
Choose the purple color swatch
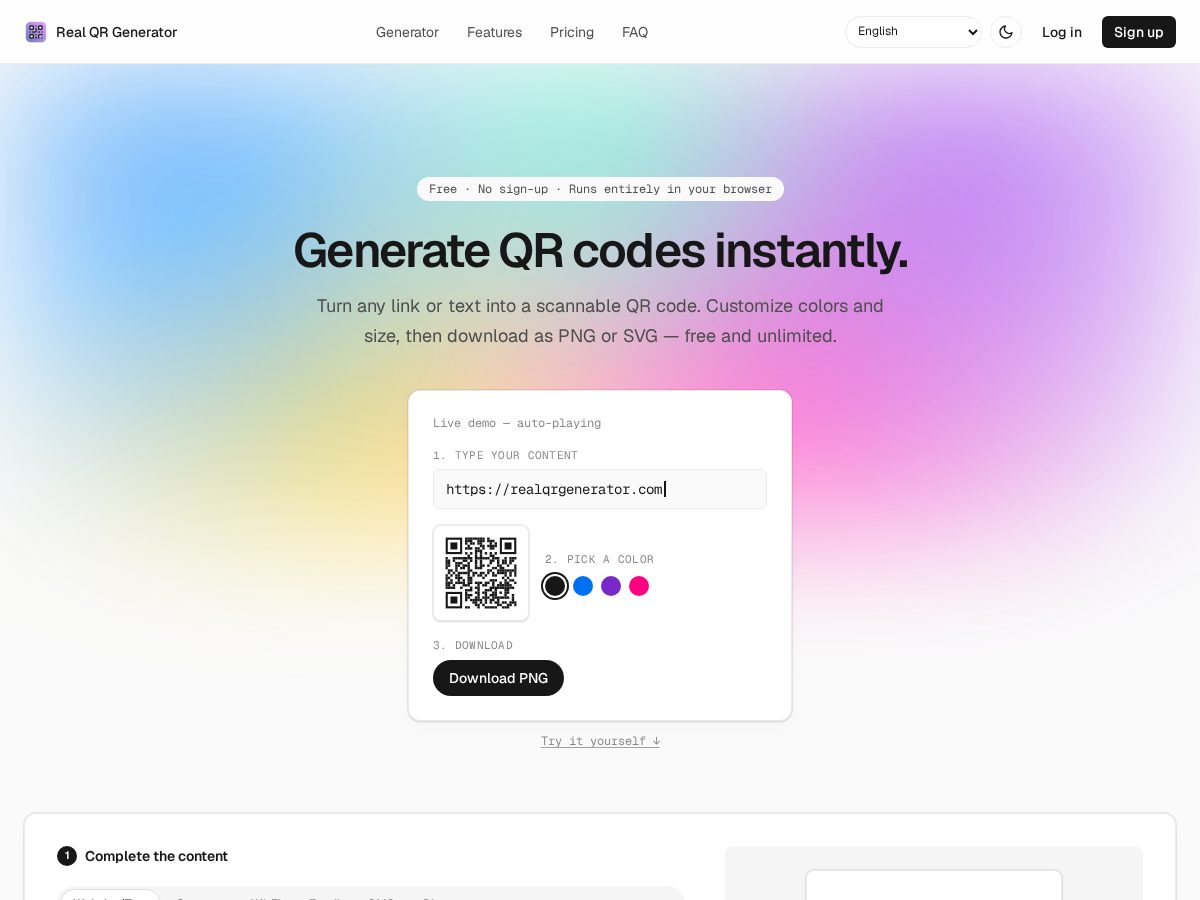tap(611, 586)
